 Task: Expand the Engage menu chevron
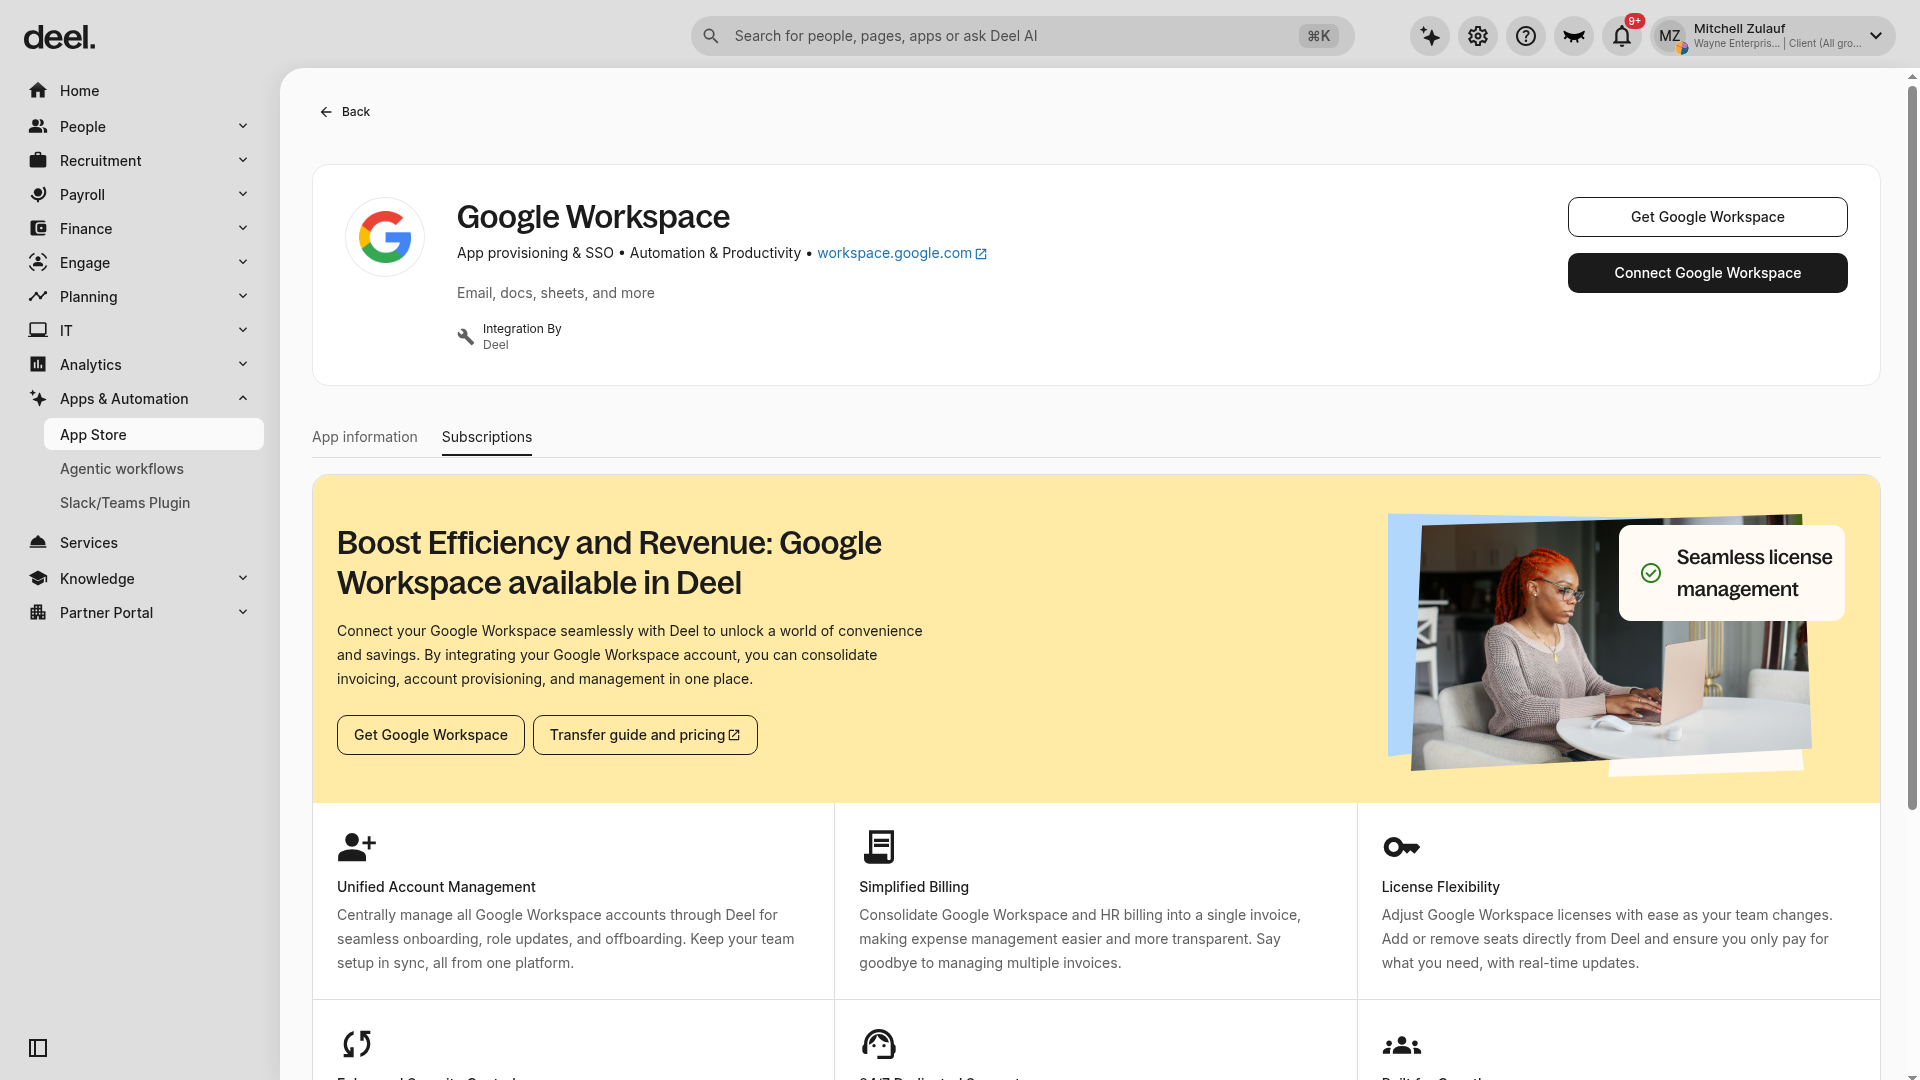[x=243, y=262]
